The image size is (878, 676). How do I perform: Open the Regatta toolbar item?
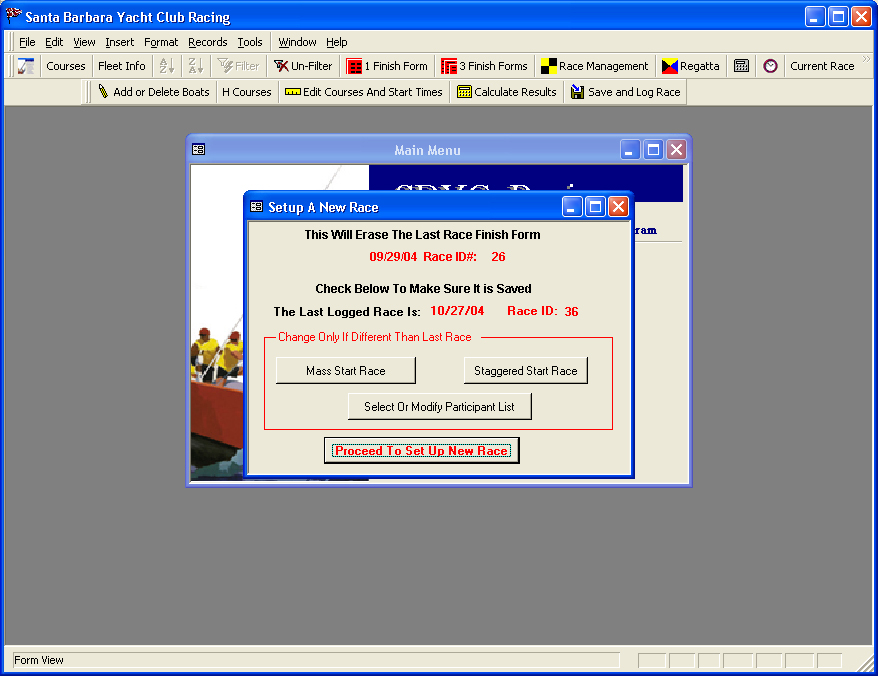[690, 66]
